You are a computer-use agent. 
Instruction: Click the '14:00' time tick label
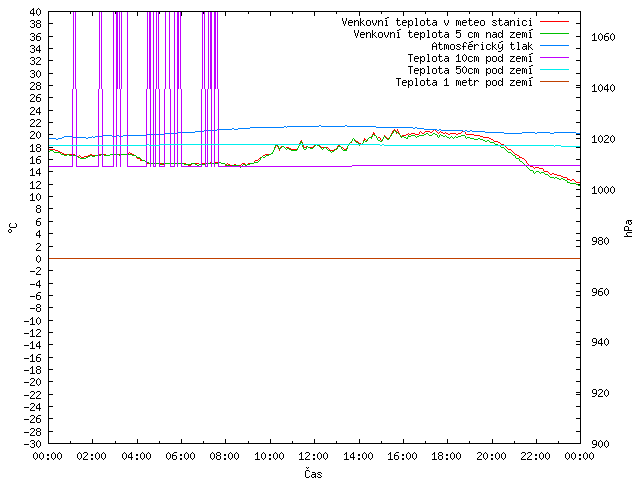pos(358,456)
